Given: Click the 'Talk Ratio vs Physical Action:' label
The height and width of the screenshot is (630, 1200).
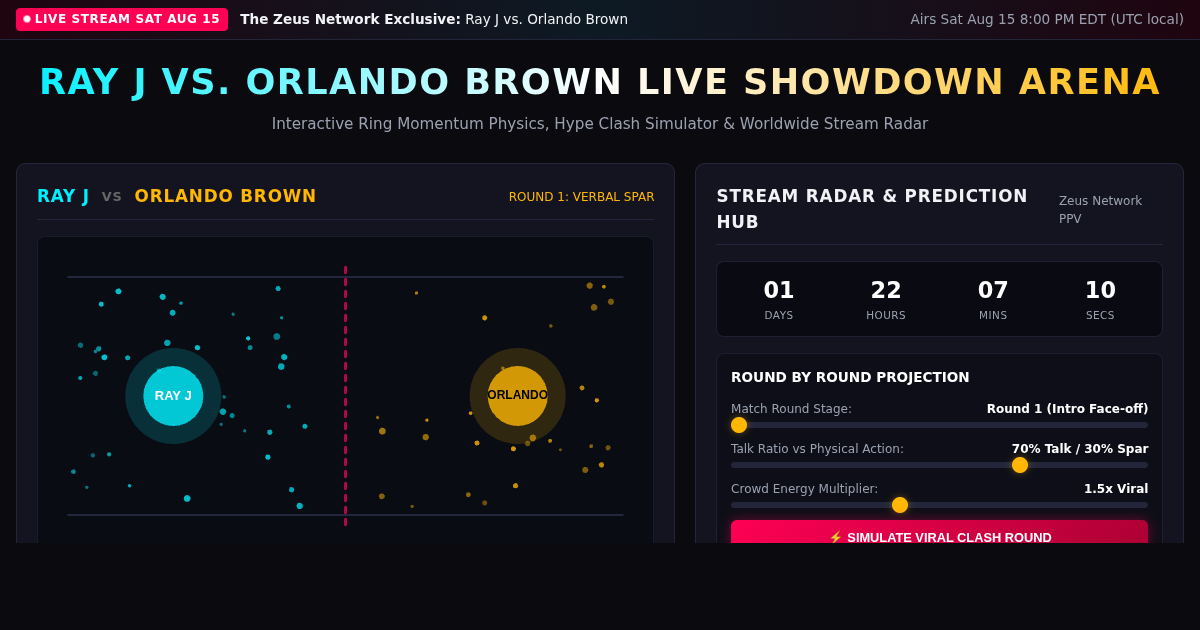Looking at the screenshot, I should coord(817,449).
